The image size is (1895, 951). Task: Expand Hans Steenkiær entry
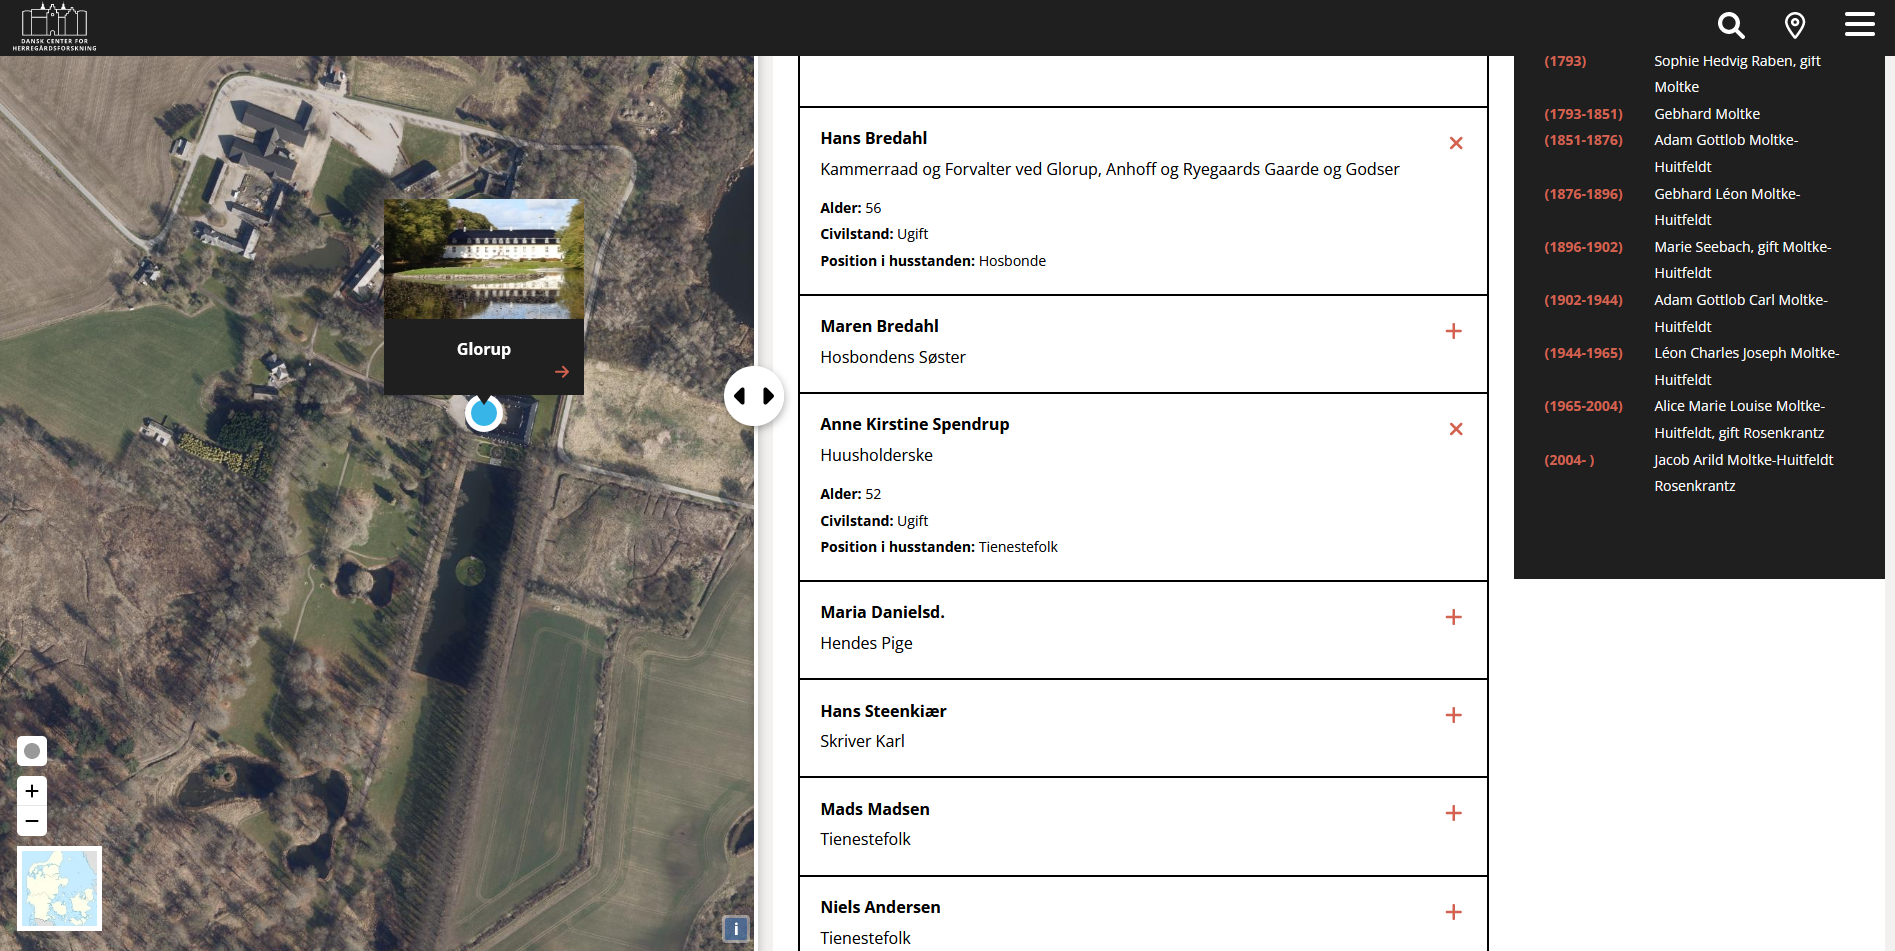(1453, 715)
